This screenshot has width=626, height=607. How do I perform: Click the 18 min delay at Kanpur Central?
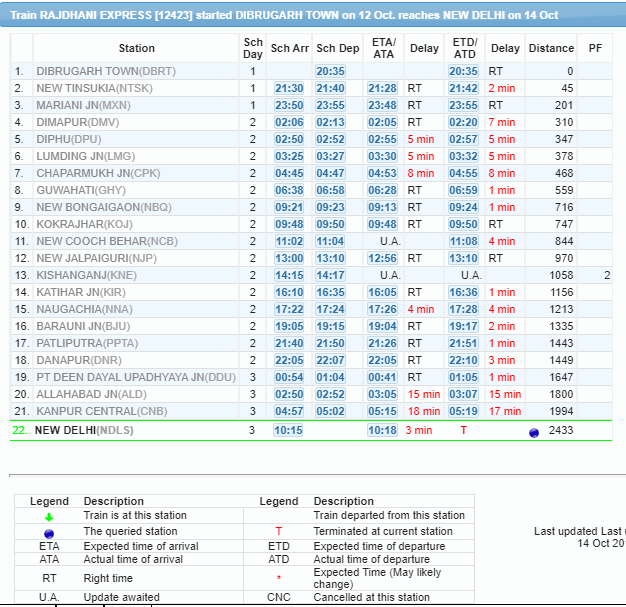424,411
